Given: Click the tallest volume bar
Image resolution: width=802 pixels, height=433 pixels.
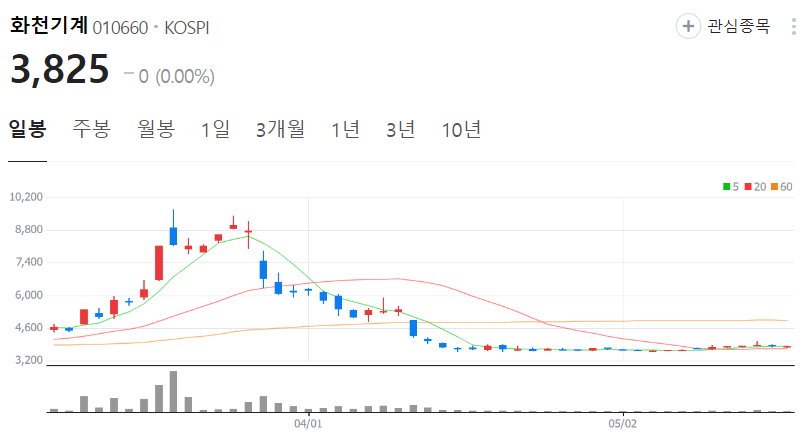Looking at the screenshot, I should click(173, 392).
